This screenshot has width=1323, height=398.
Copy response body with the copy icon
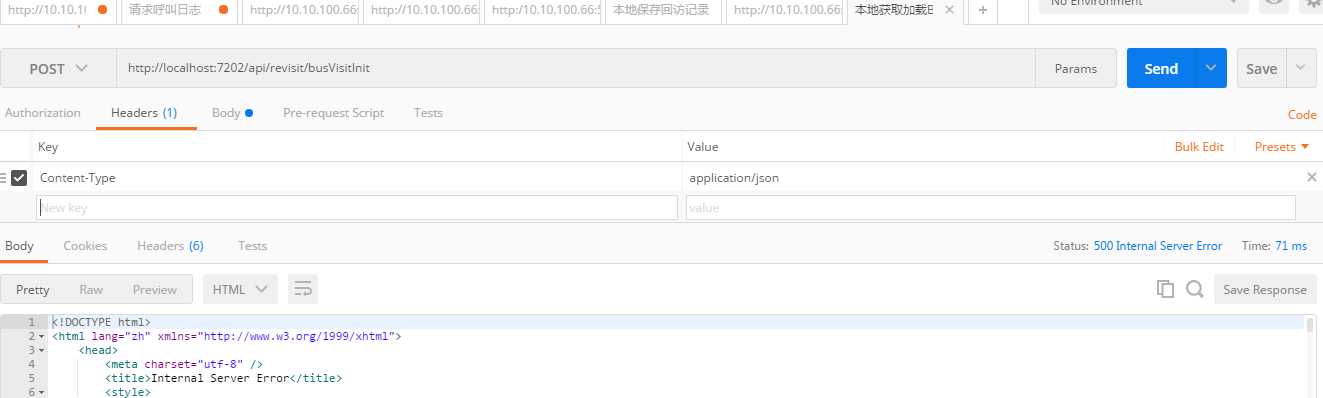(1165, 289)
